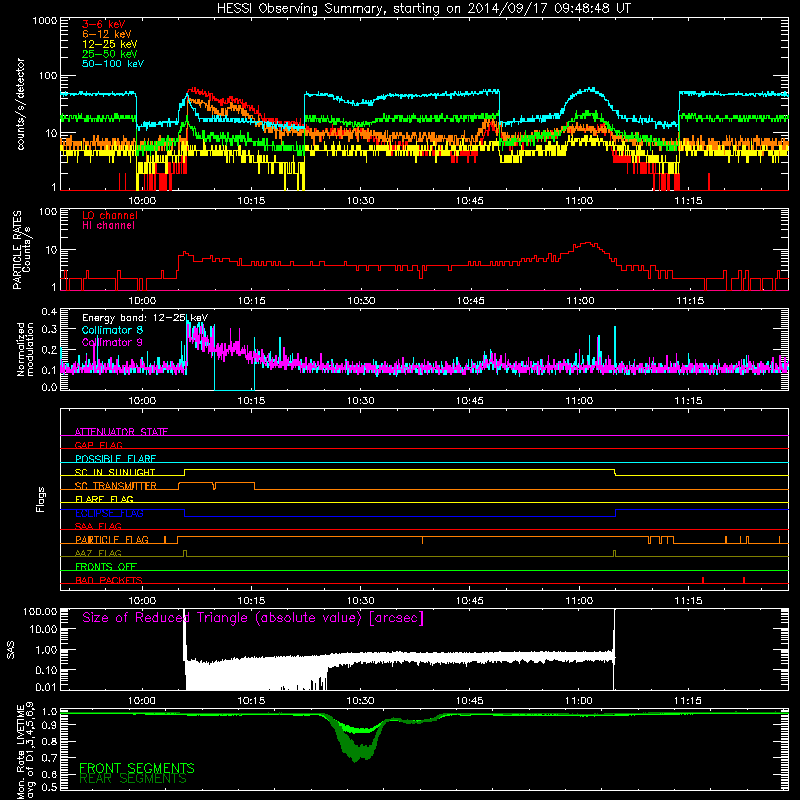Image resolution: width=800 pixels, height=800 pixels.
Task: Select the REAR SEGMENTS legend label
Action: (133, 779)
